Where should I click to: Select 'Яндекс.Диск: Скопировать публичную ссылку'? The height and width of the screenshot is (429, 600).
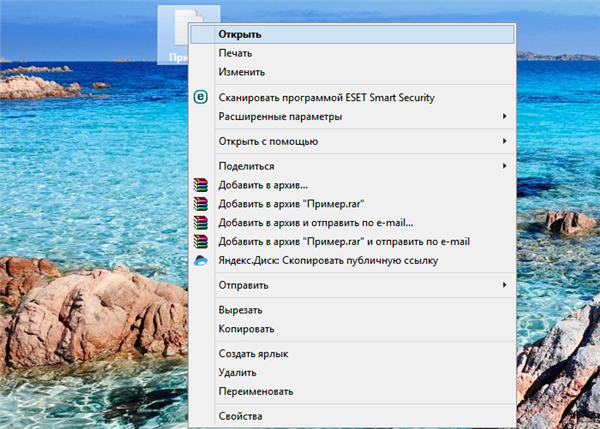click(352, 260)
